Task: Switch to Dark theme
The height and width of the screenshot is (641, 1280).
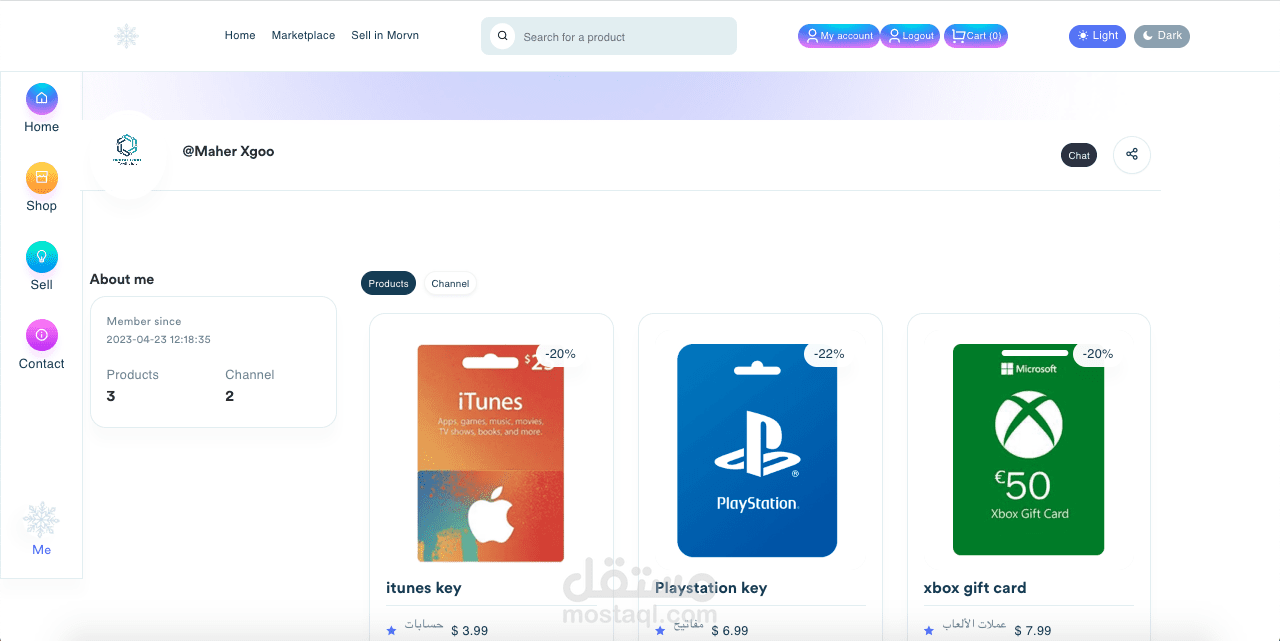Action: 1162,36
